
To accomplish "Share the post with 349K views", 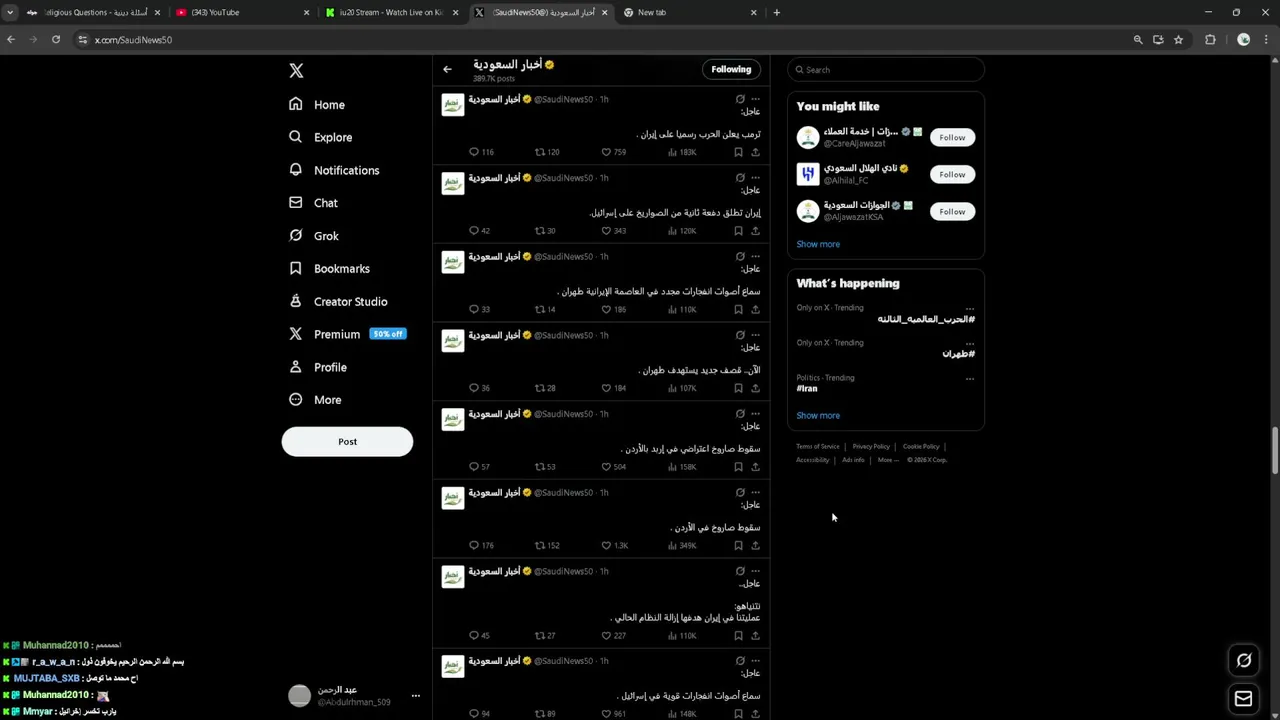I will (x=755, y=545).
